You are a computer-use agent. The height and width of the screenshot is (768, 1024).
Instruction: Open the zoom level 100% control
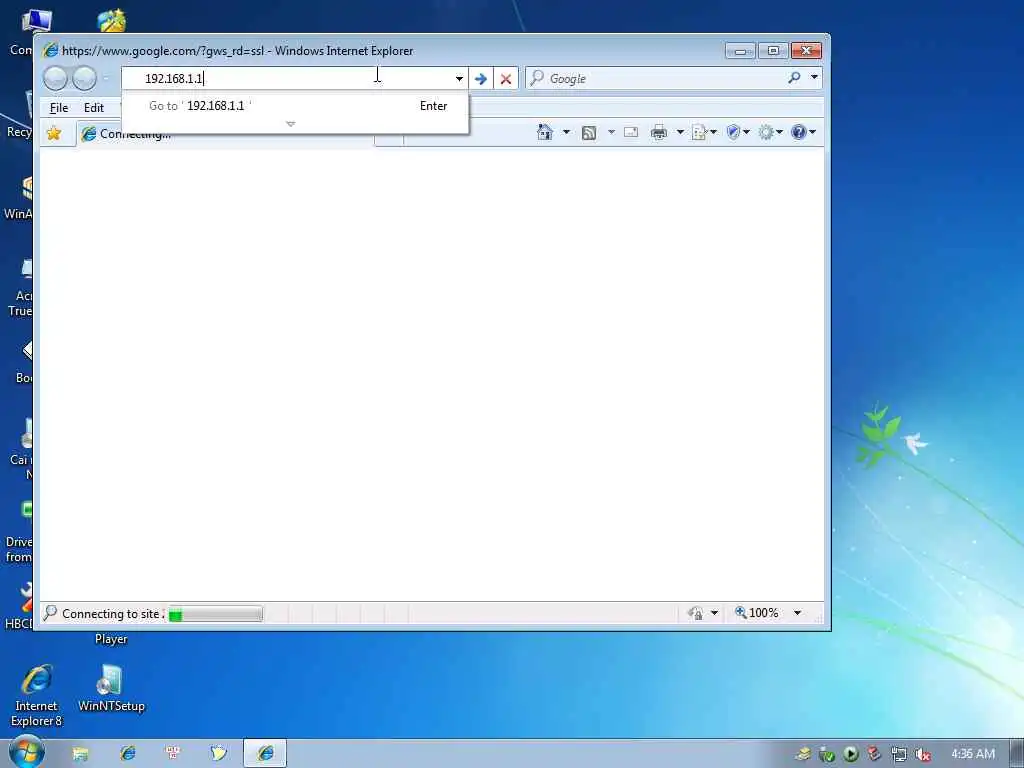pos(758,613)
